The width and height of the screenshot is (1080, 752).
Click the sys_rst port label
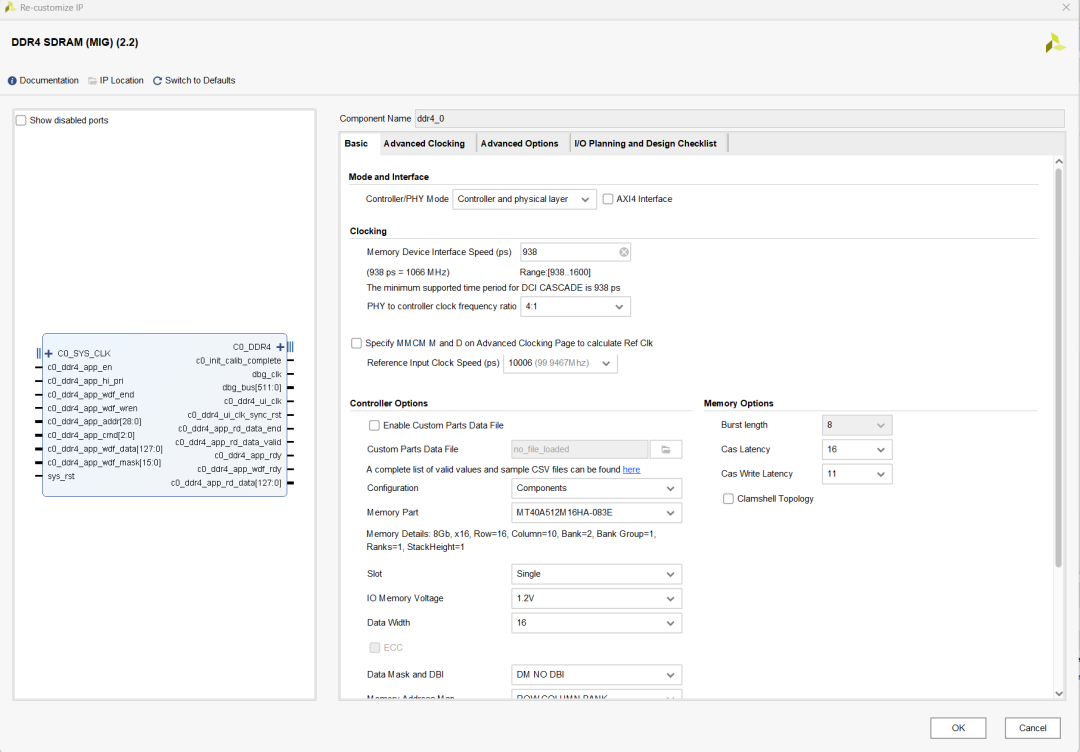point(61,477)
